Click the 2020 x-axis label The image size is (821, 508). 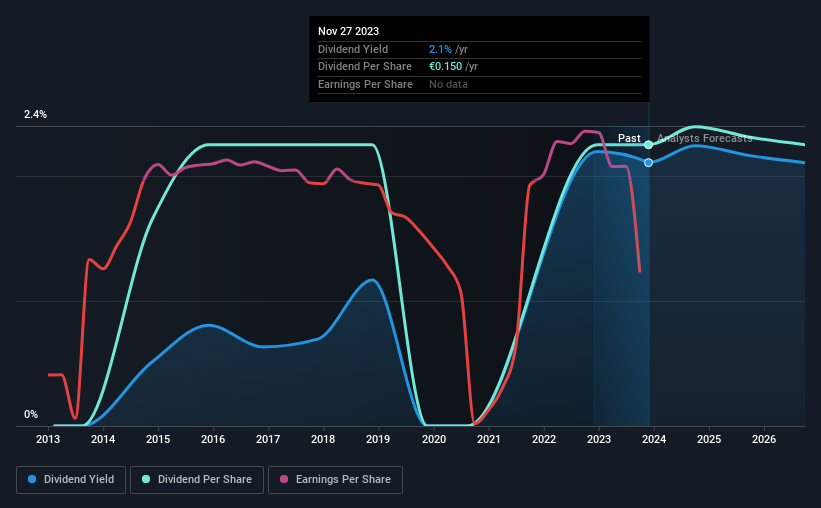[434, 439]
